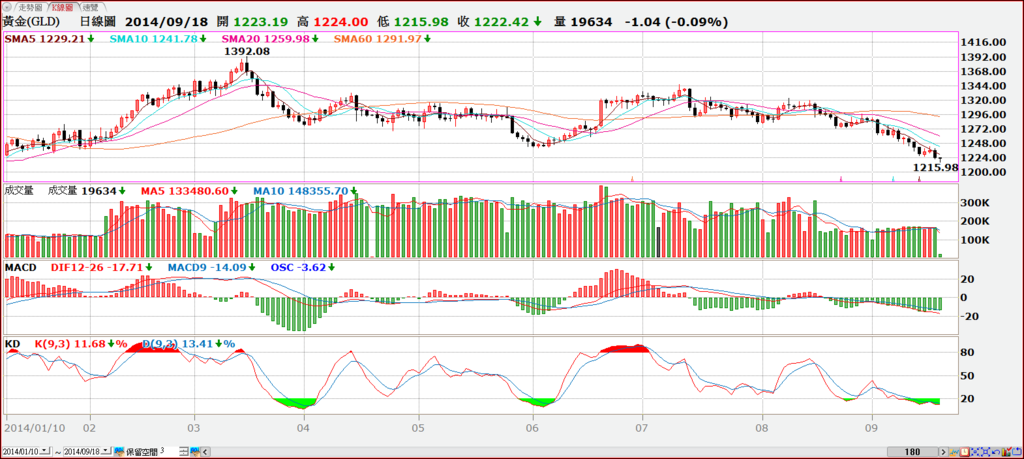Image resolution: width=1024 pixels, height=459 pixels.
Task: Click the left scroll arrow button
Action: 205,452
